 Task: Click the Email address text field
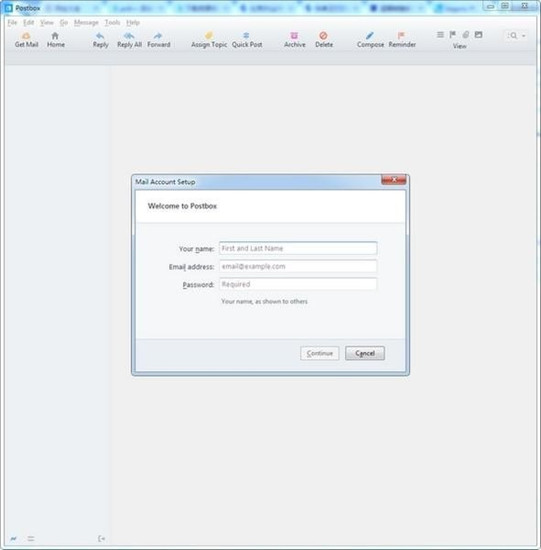[x=298, y=267]
